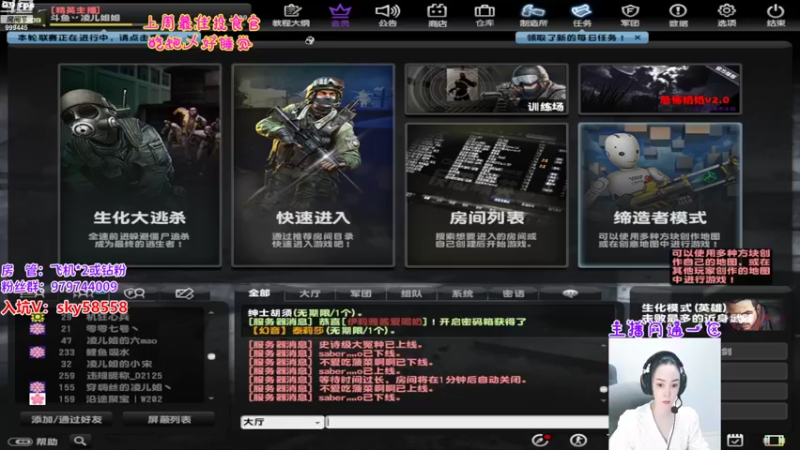800x450 pixels.
Task: Switch chat to the 系统 tab
Action: (x=462, y=294)
